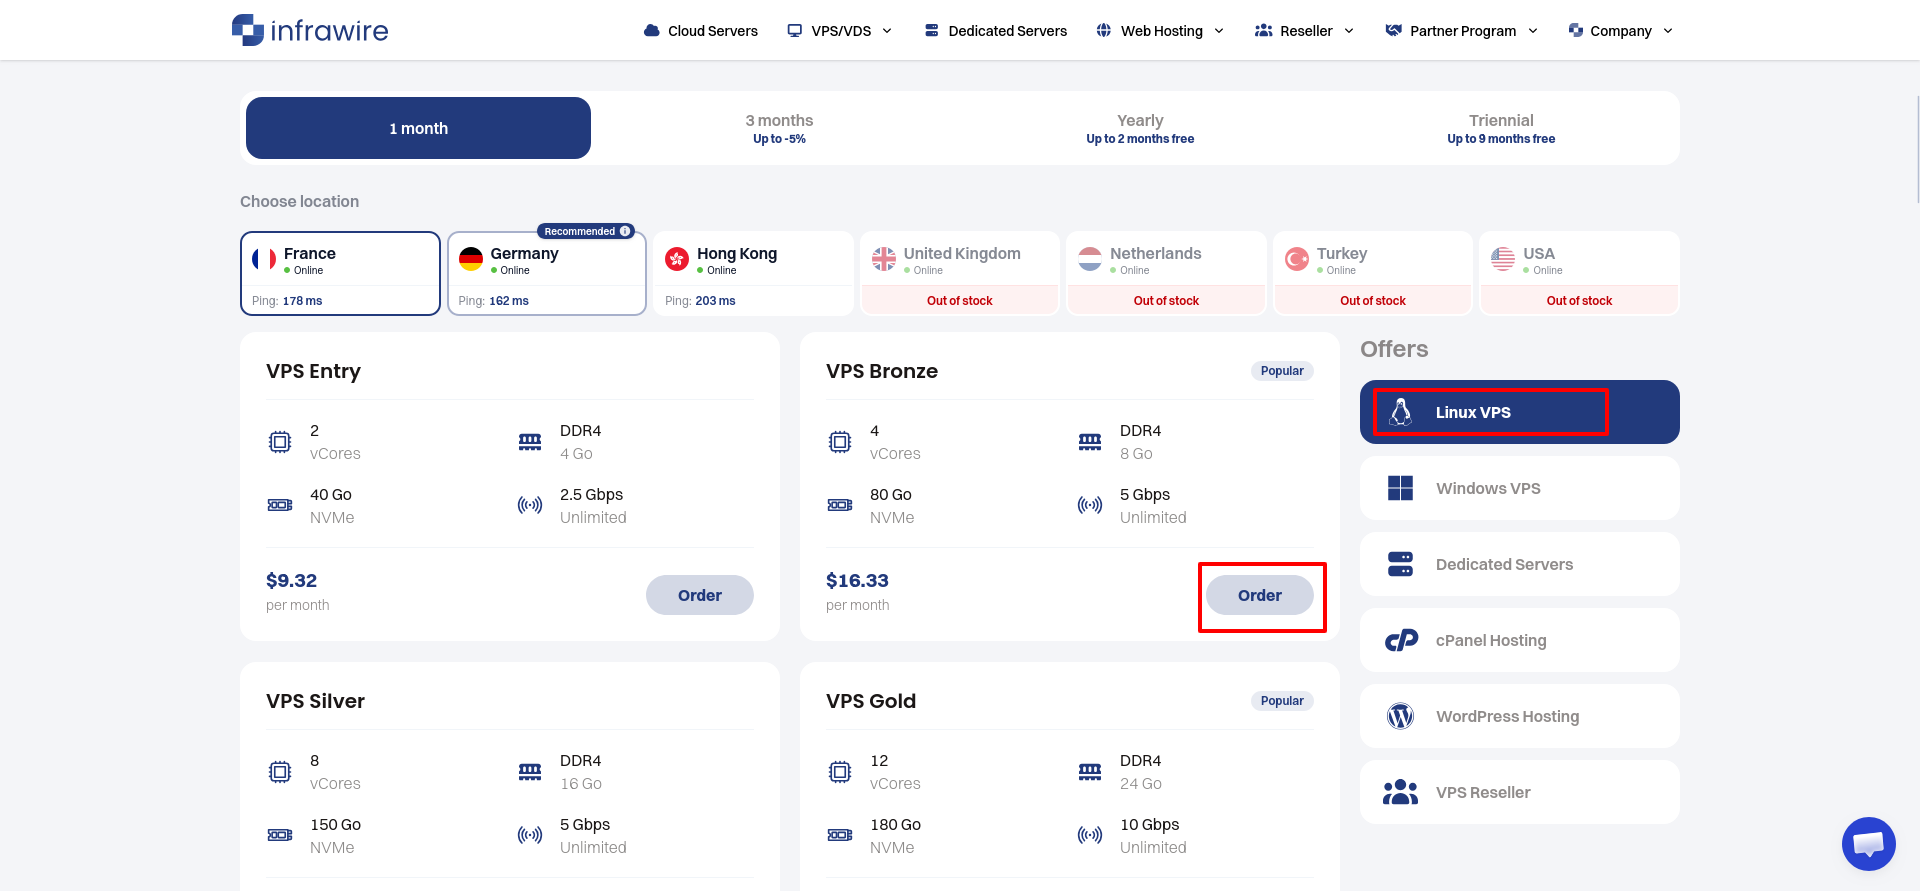This screenshot has height=891, width=1920.
Task: Expand the Company dropdown menu
Action: click(1621, 31)
